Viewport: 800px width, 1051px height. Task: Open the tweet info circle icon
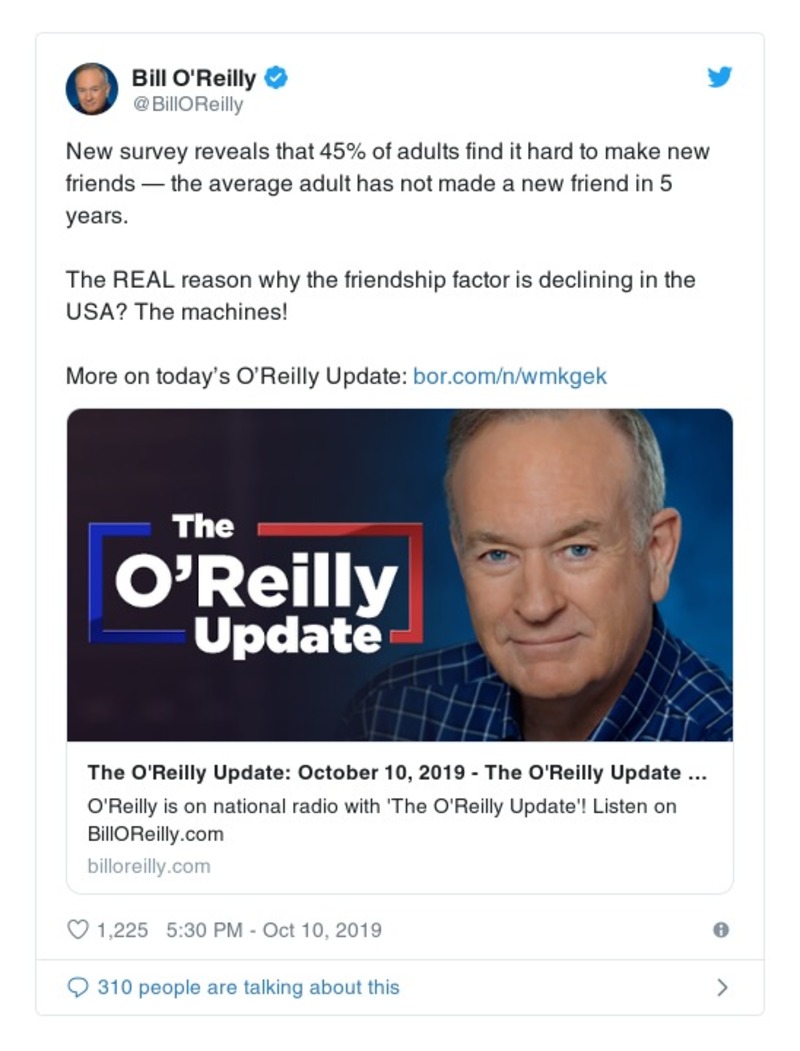pyautogui.click(x=721, y=930)
